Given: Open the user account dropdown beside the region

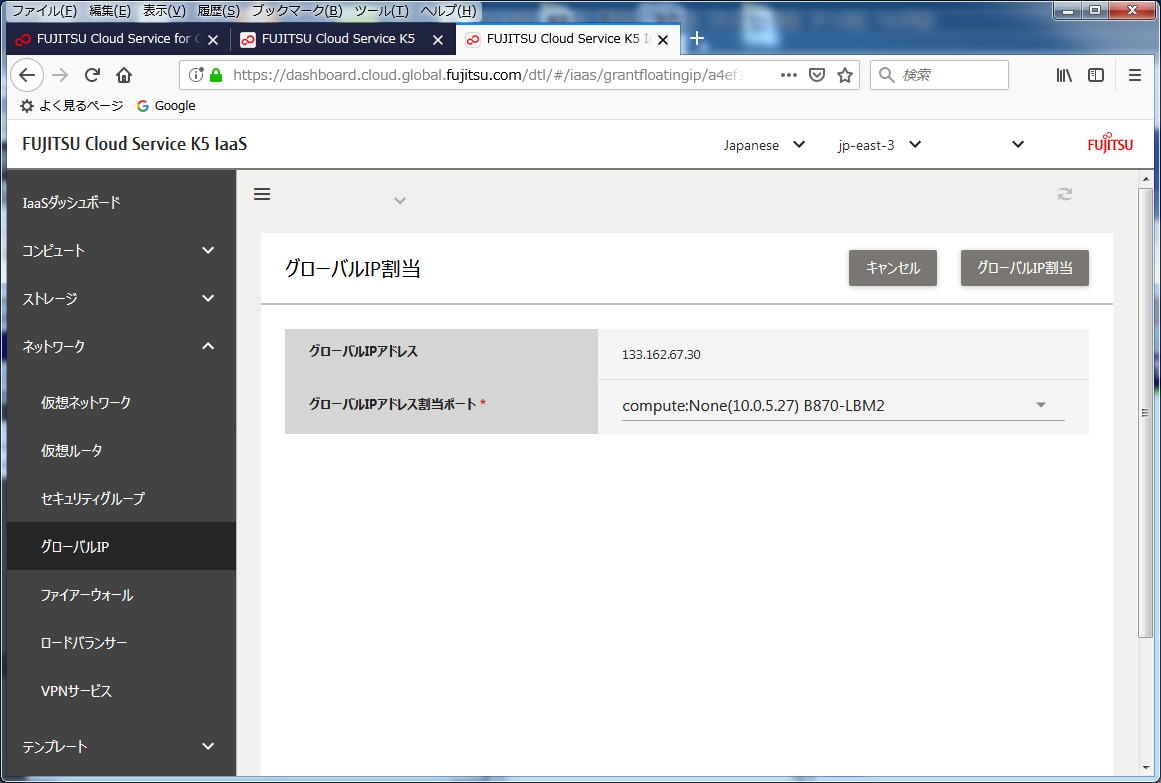Looking at the screenshot, I should (x=1018, y=144).
